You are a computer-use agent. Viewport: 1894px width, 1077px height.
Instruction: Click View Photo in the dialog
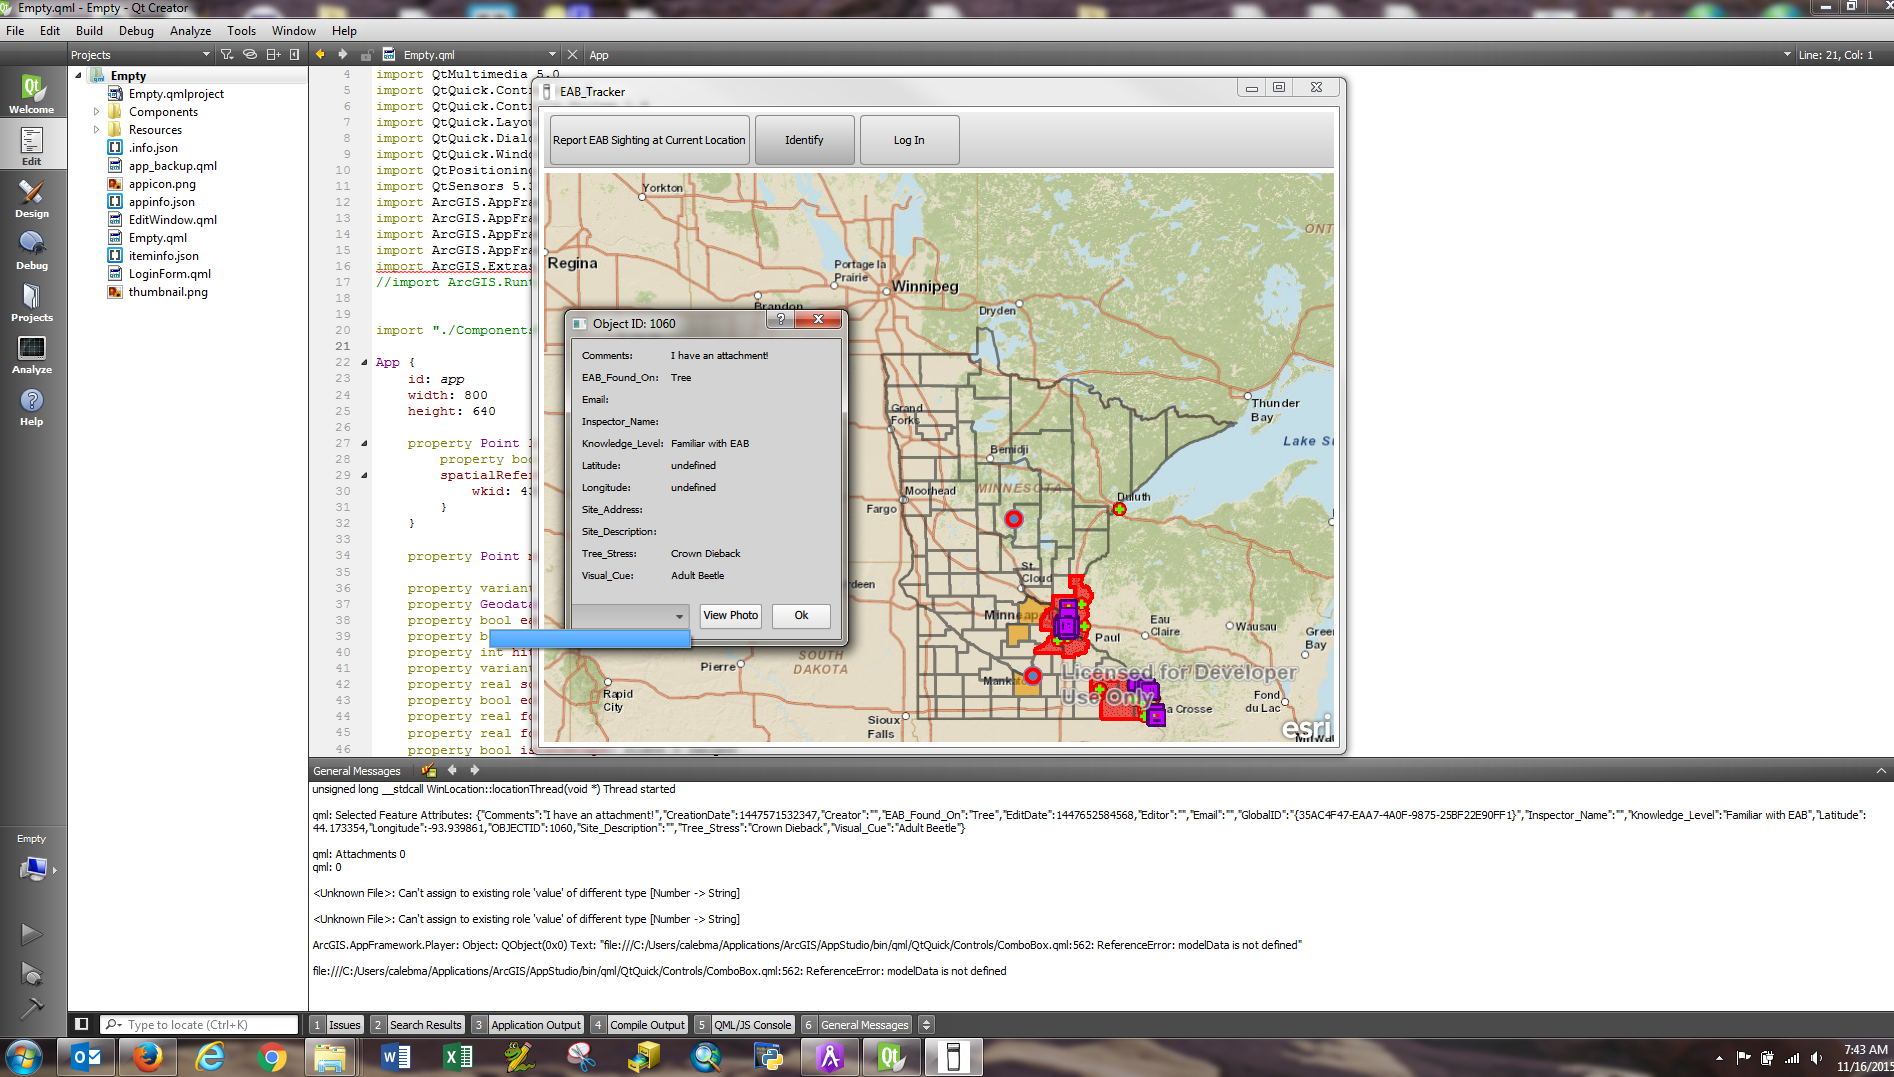[x=730, y=616]
